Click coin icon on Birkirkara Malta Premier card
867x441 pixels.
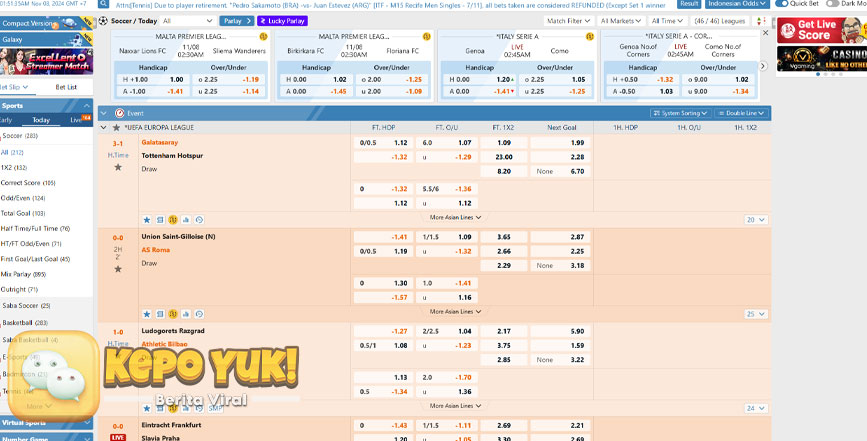click(426, 36)
